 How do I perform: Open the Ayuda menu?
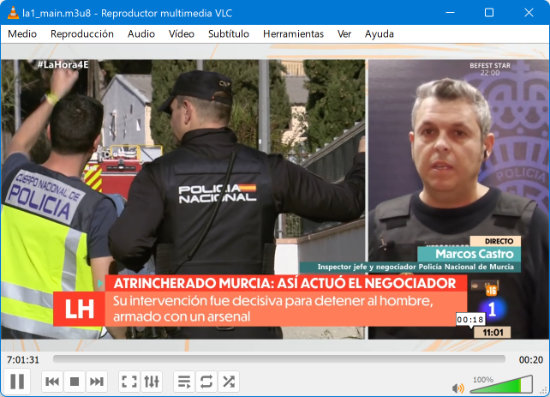click(x=379, y=34)
